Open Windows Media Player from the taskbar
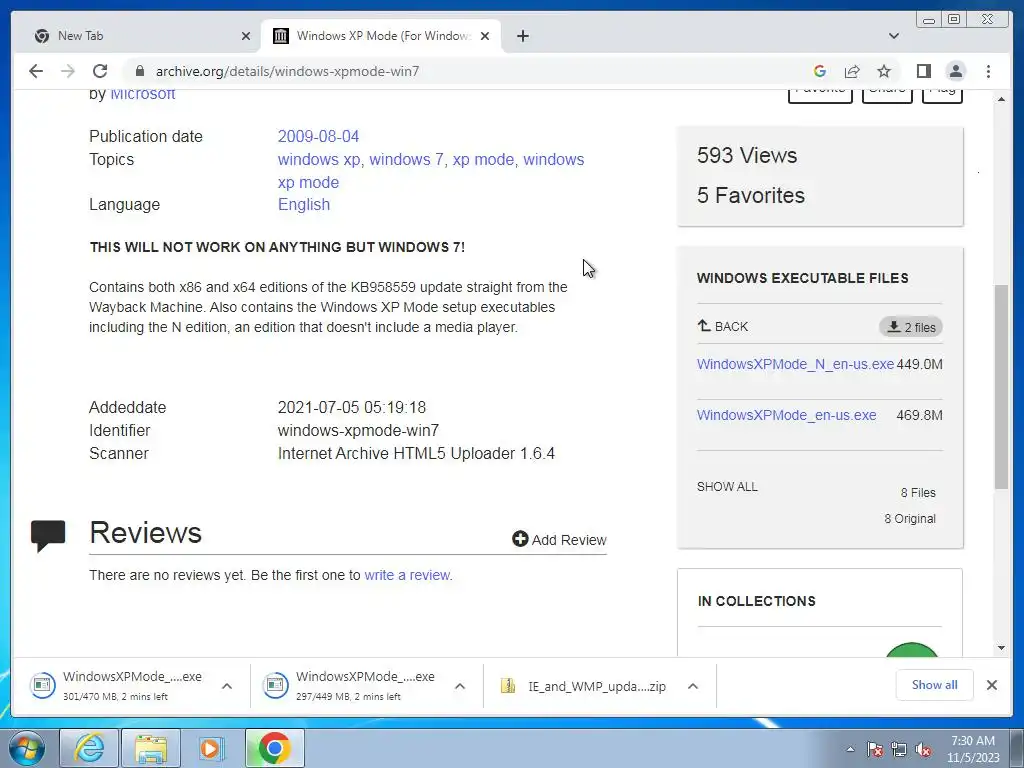Screen dimensions: 1024x768 tap(211, 748)
